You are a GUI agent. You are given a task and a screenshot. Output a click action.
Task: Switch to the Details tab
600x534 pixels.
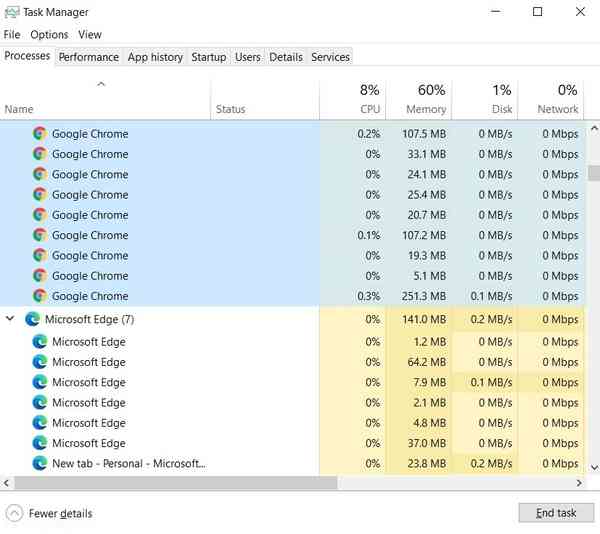[286, 57]
